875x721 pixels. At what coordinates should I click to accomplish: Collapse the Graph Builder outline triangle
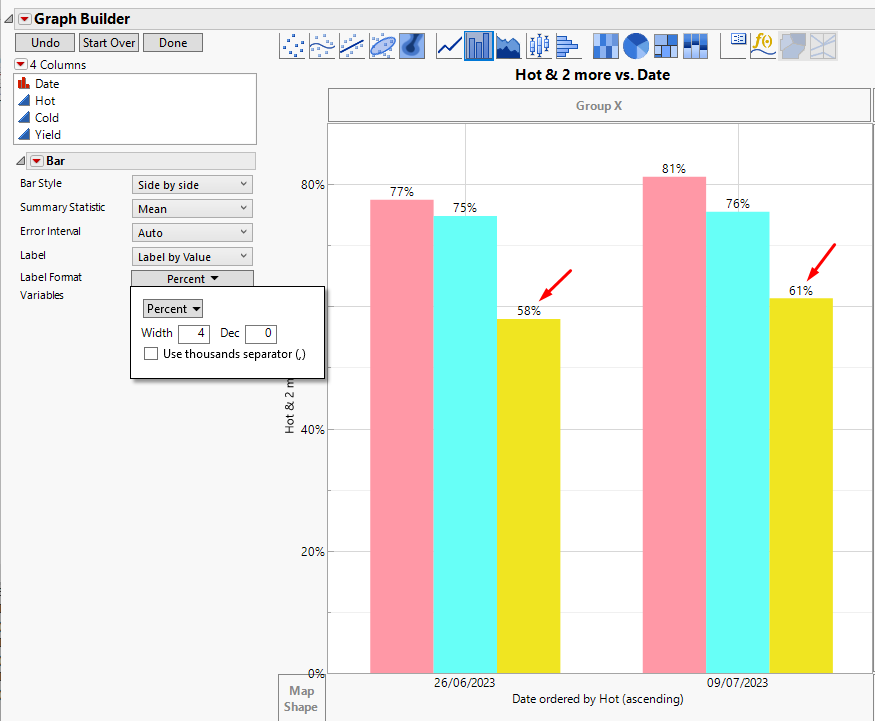tap(8, 20)
